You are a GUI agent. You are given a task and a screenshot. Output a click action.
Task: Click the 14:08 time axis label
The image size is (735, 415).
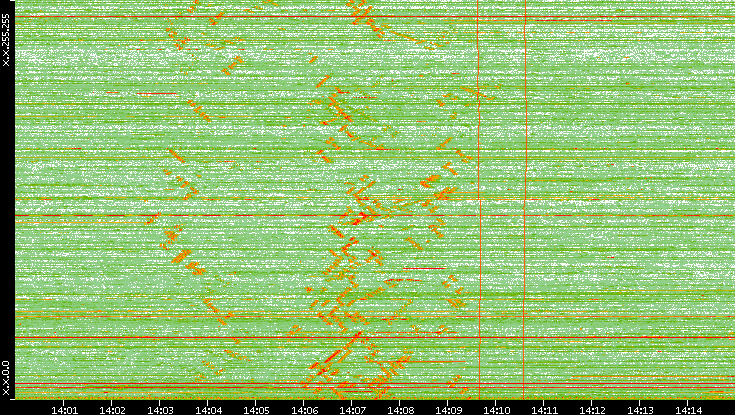(x=400, y=411)
